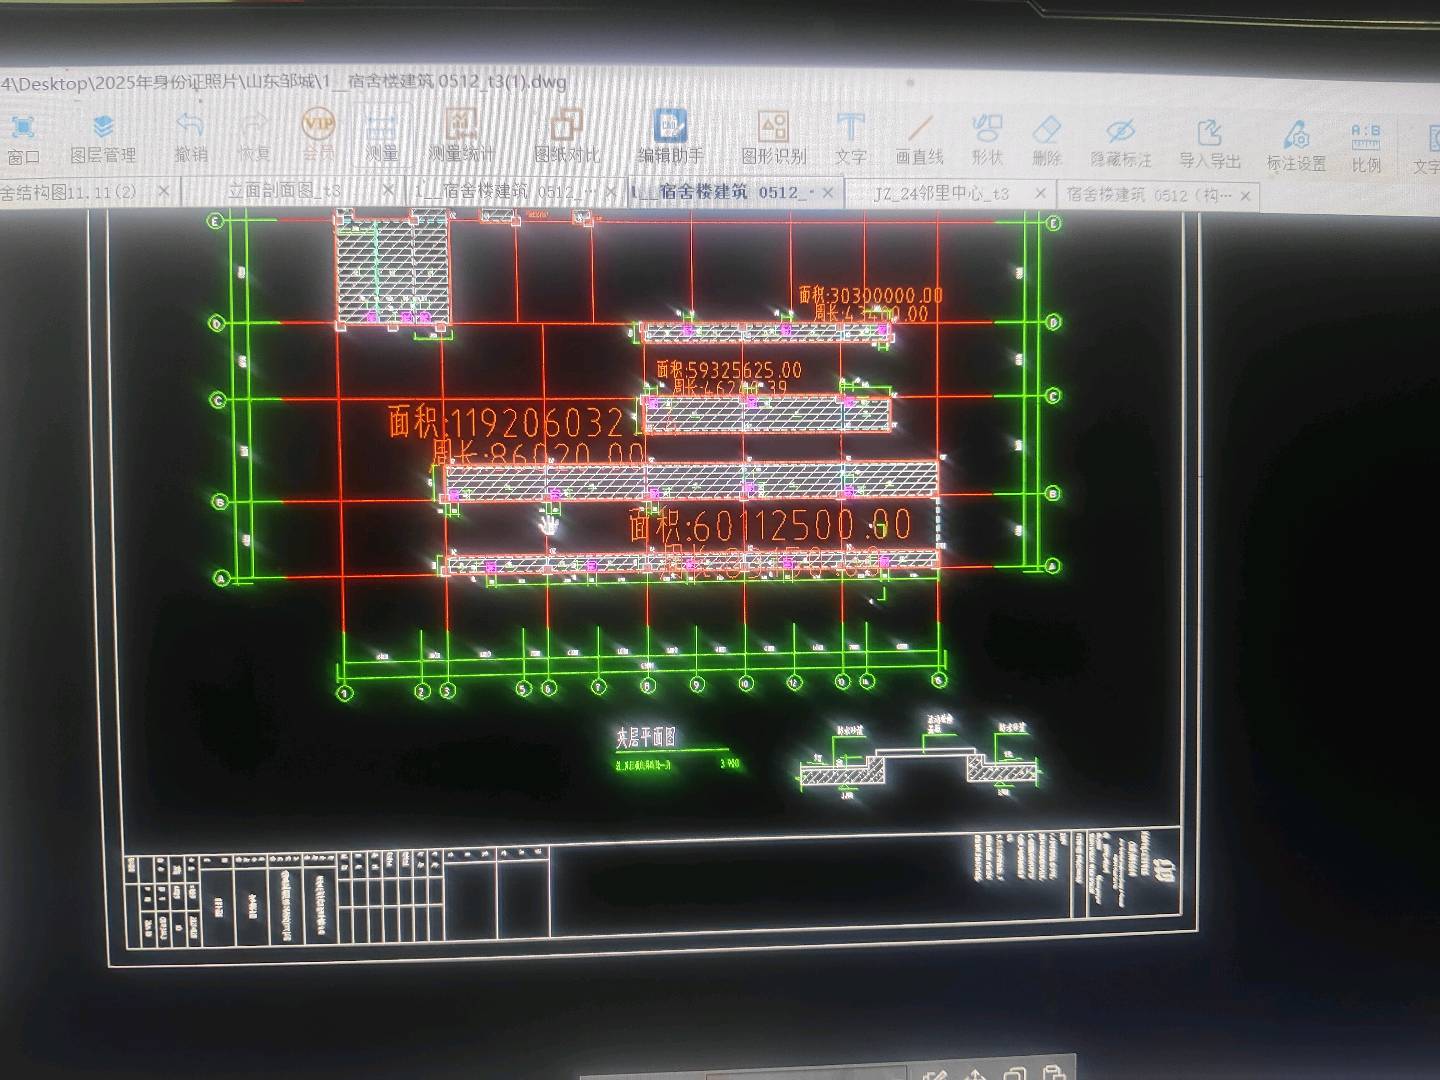Open 标注设置 annotation settings

(1296, 146)
